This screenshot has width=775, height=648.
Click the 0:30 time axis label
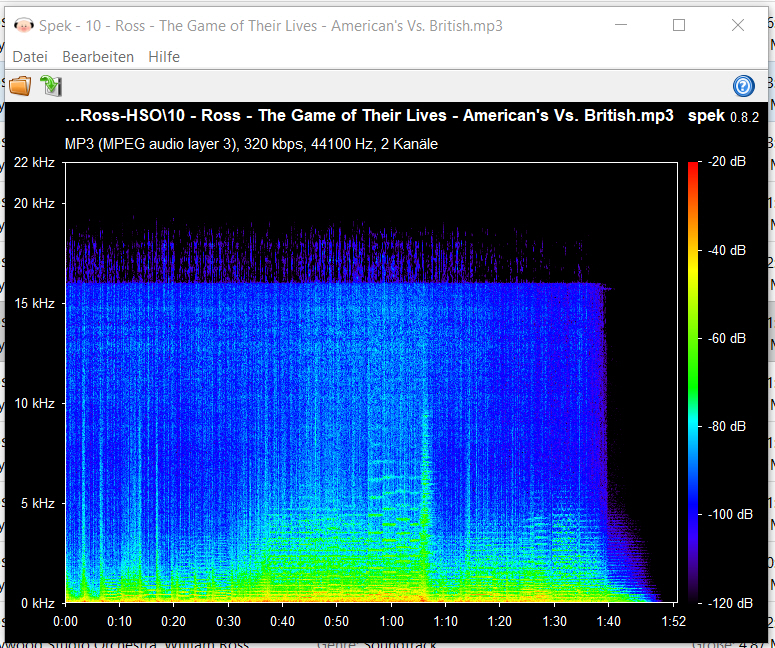[228, 621]
